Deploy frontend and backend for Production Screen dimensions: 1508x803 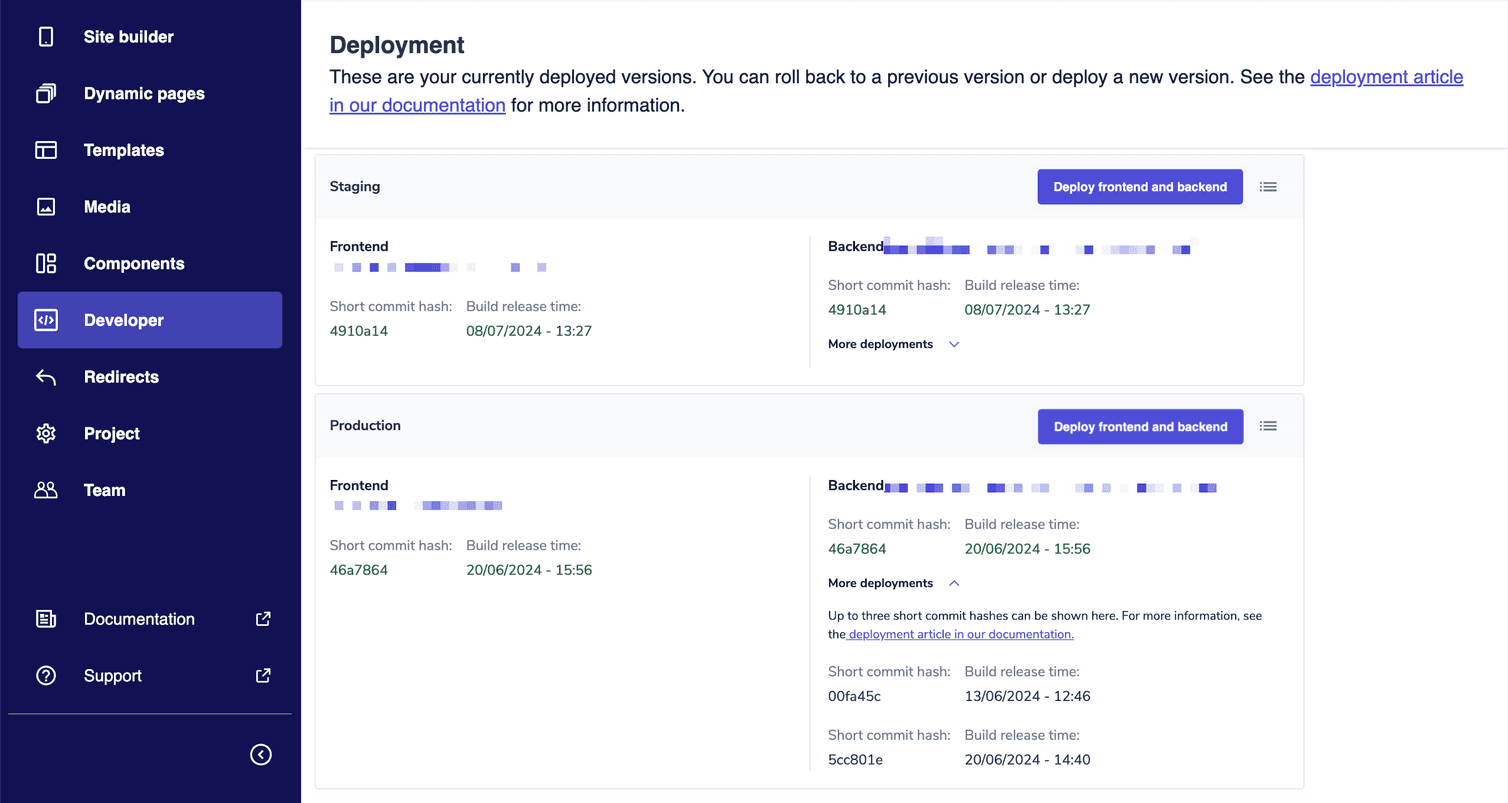1140,426
